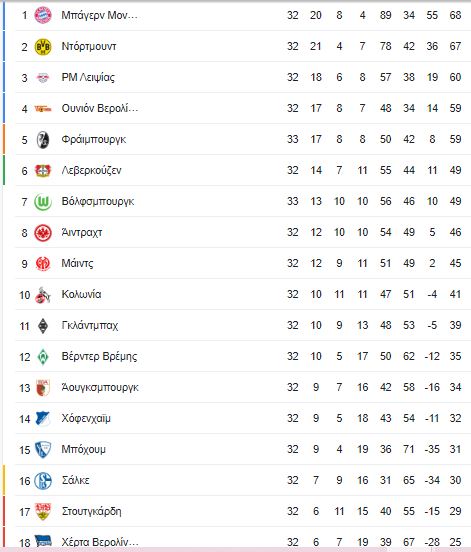
Task: Open the Ουνιόν Βερολί… team name
Action: [x=100, y=108]
